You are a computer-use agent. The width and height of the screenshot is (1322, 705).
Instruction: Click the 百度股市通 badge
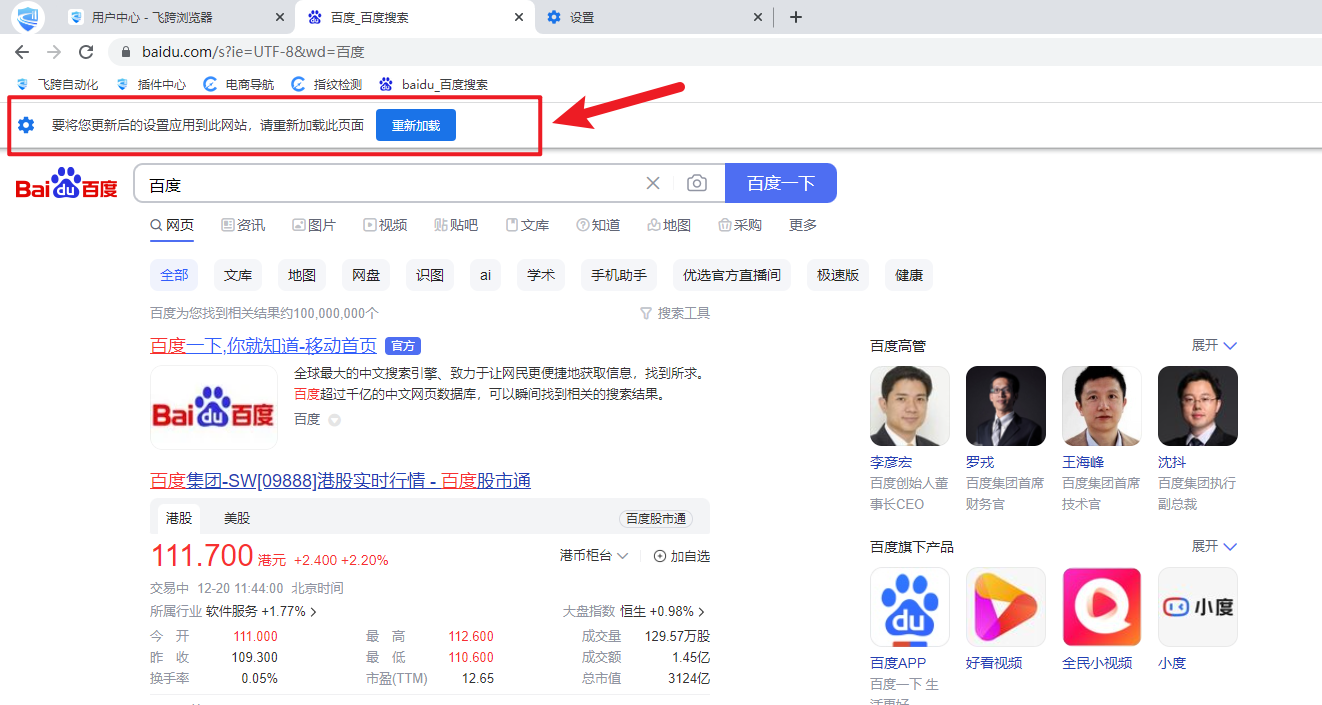click(656, 519)
